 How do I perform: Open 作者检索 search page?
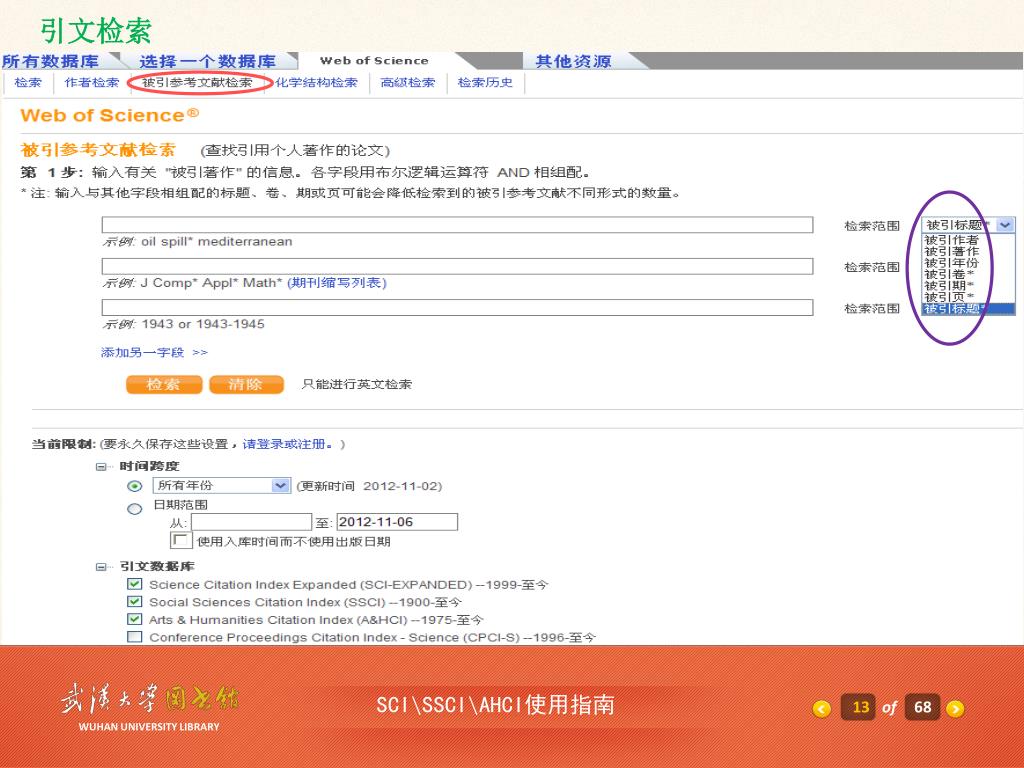point(91,83)
